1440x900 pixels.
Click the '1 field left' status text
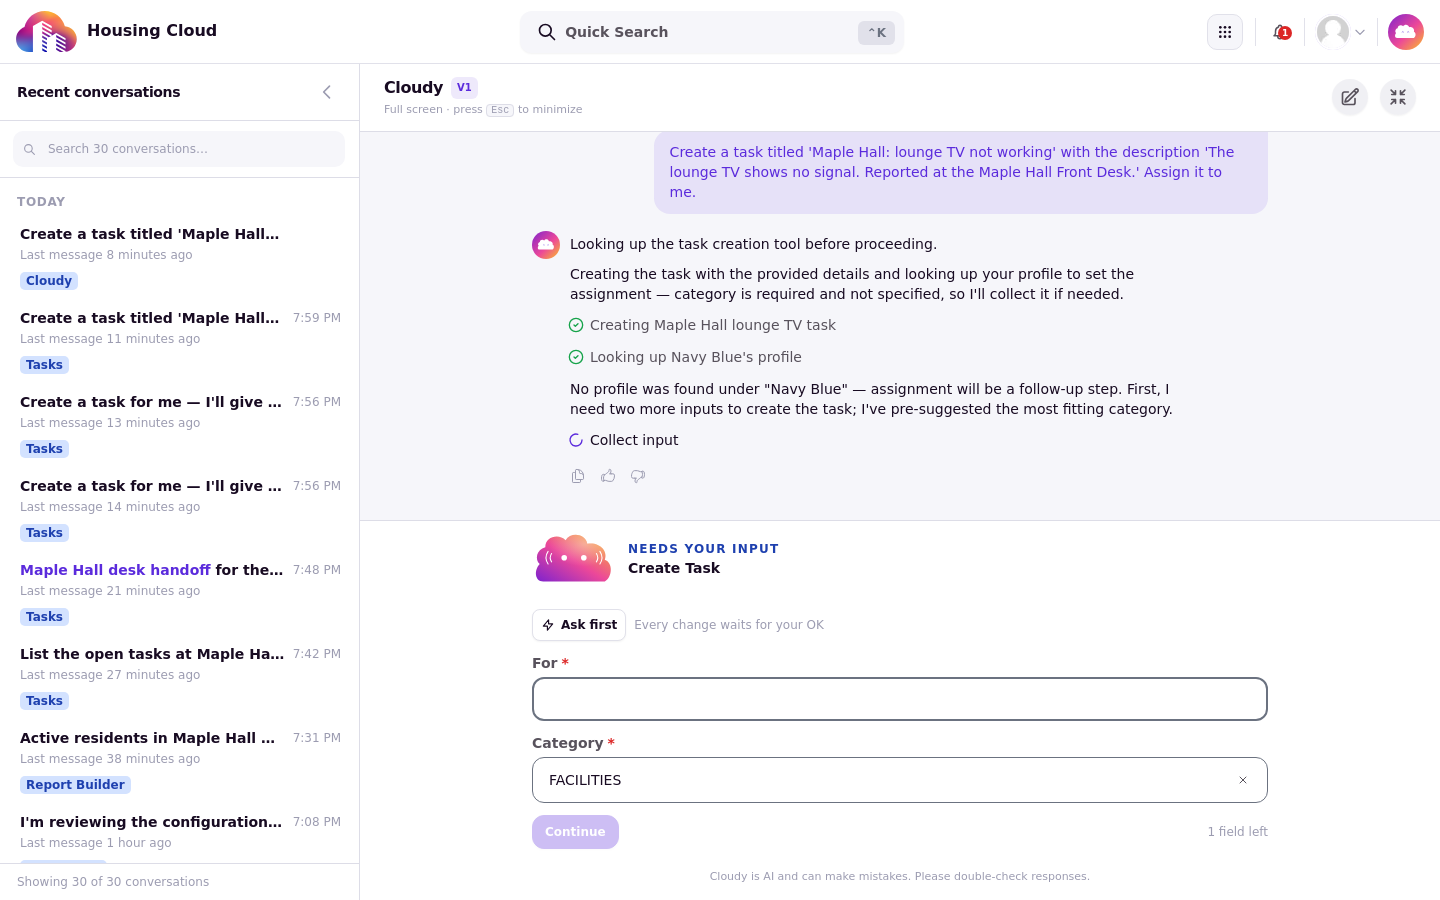(1237, 832)
